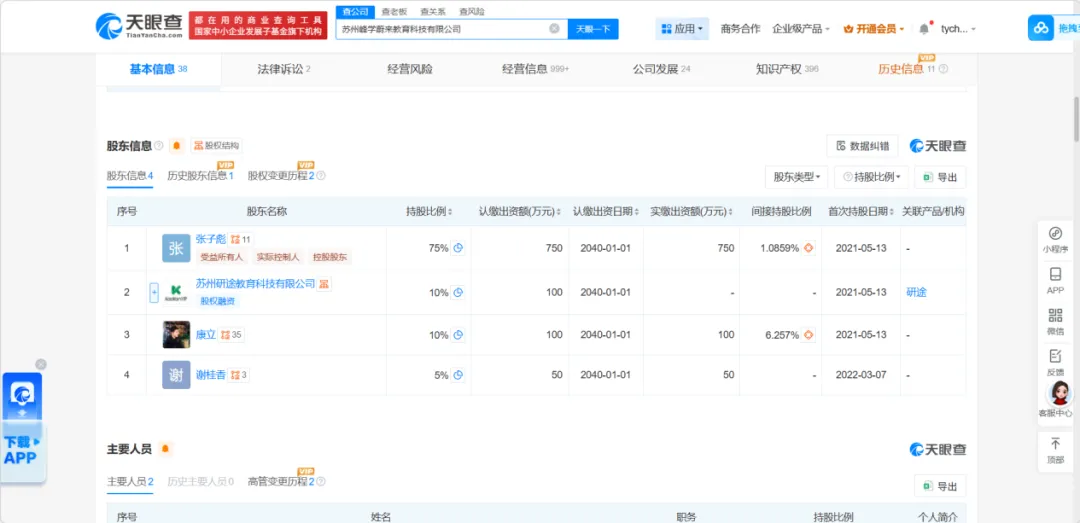Image resolution: width=1080 pixels, height=523 pixels.
Task: Click the bell icon beside 股东信息 heading
Action: pyautogui.click(x=177, y=145)
